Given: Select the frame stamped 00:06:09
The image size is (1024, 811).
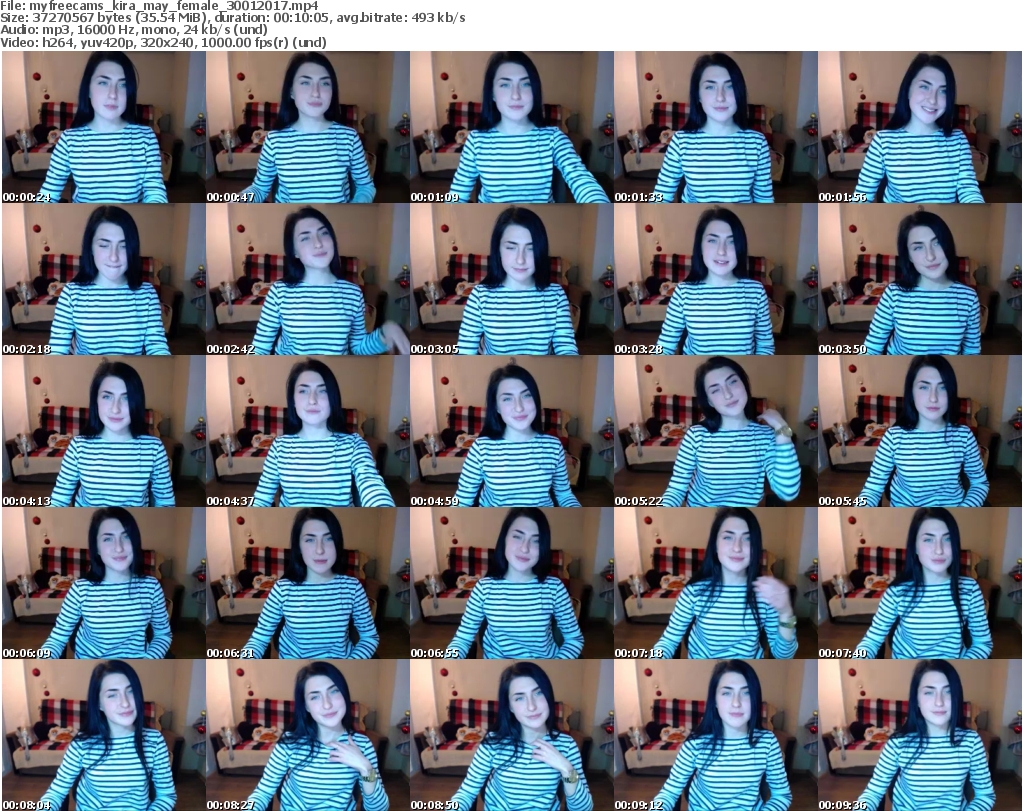Looking at the screenshot, I should (x=104, y=583).
